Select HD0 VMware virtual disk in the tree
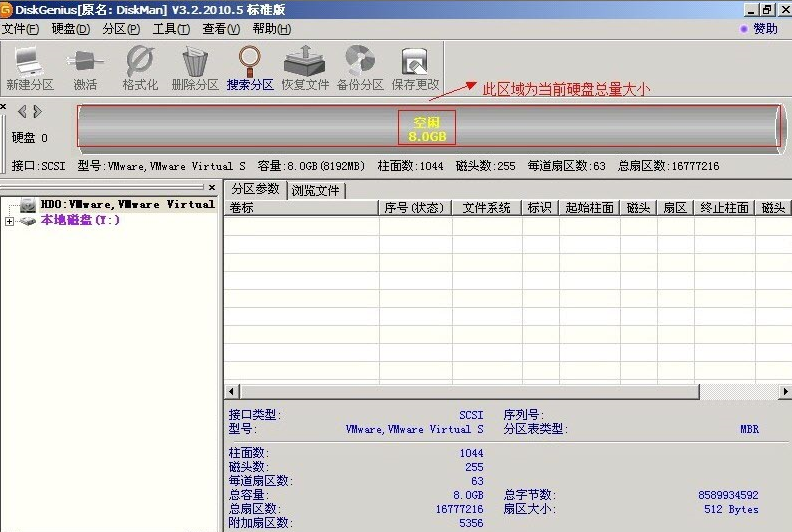Image resolution: width=792 pixels, height=532 pixels. click(x=127, y=204)
